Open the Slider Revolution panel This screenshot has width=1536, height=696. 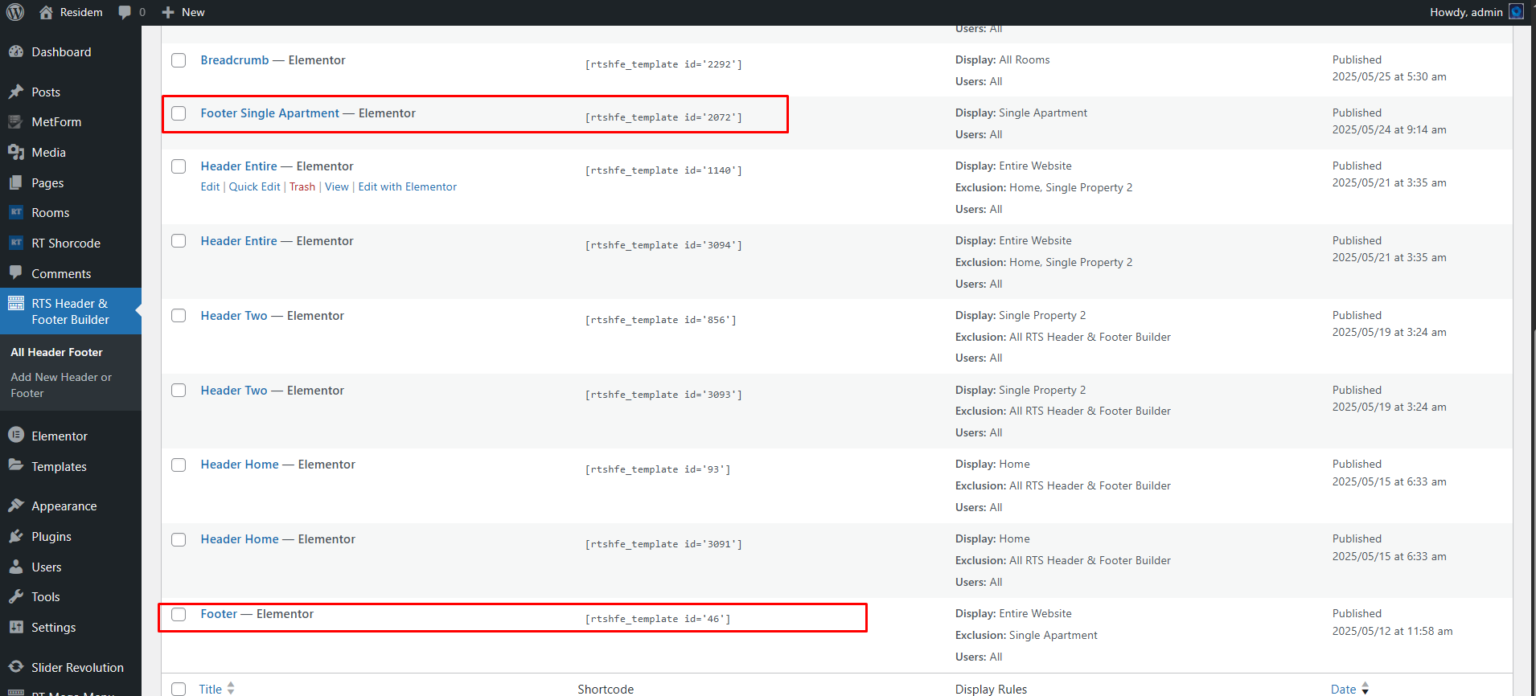click(x=71, y=667)
